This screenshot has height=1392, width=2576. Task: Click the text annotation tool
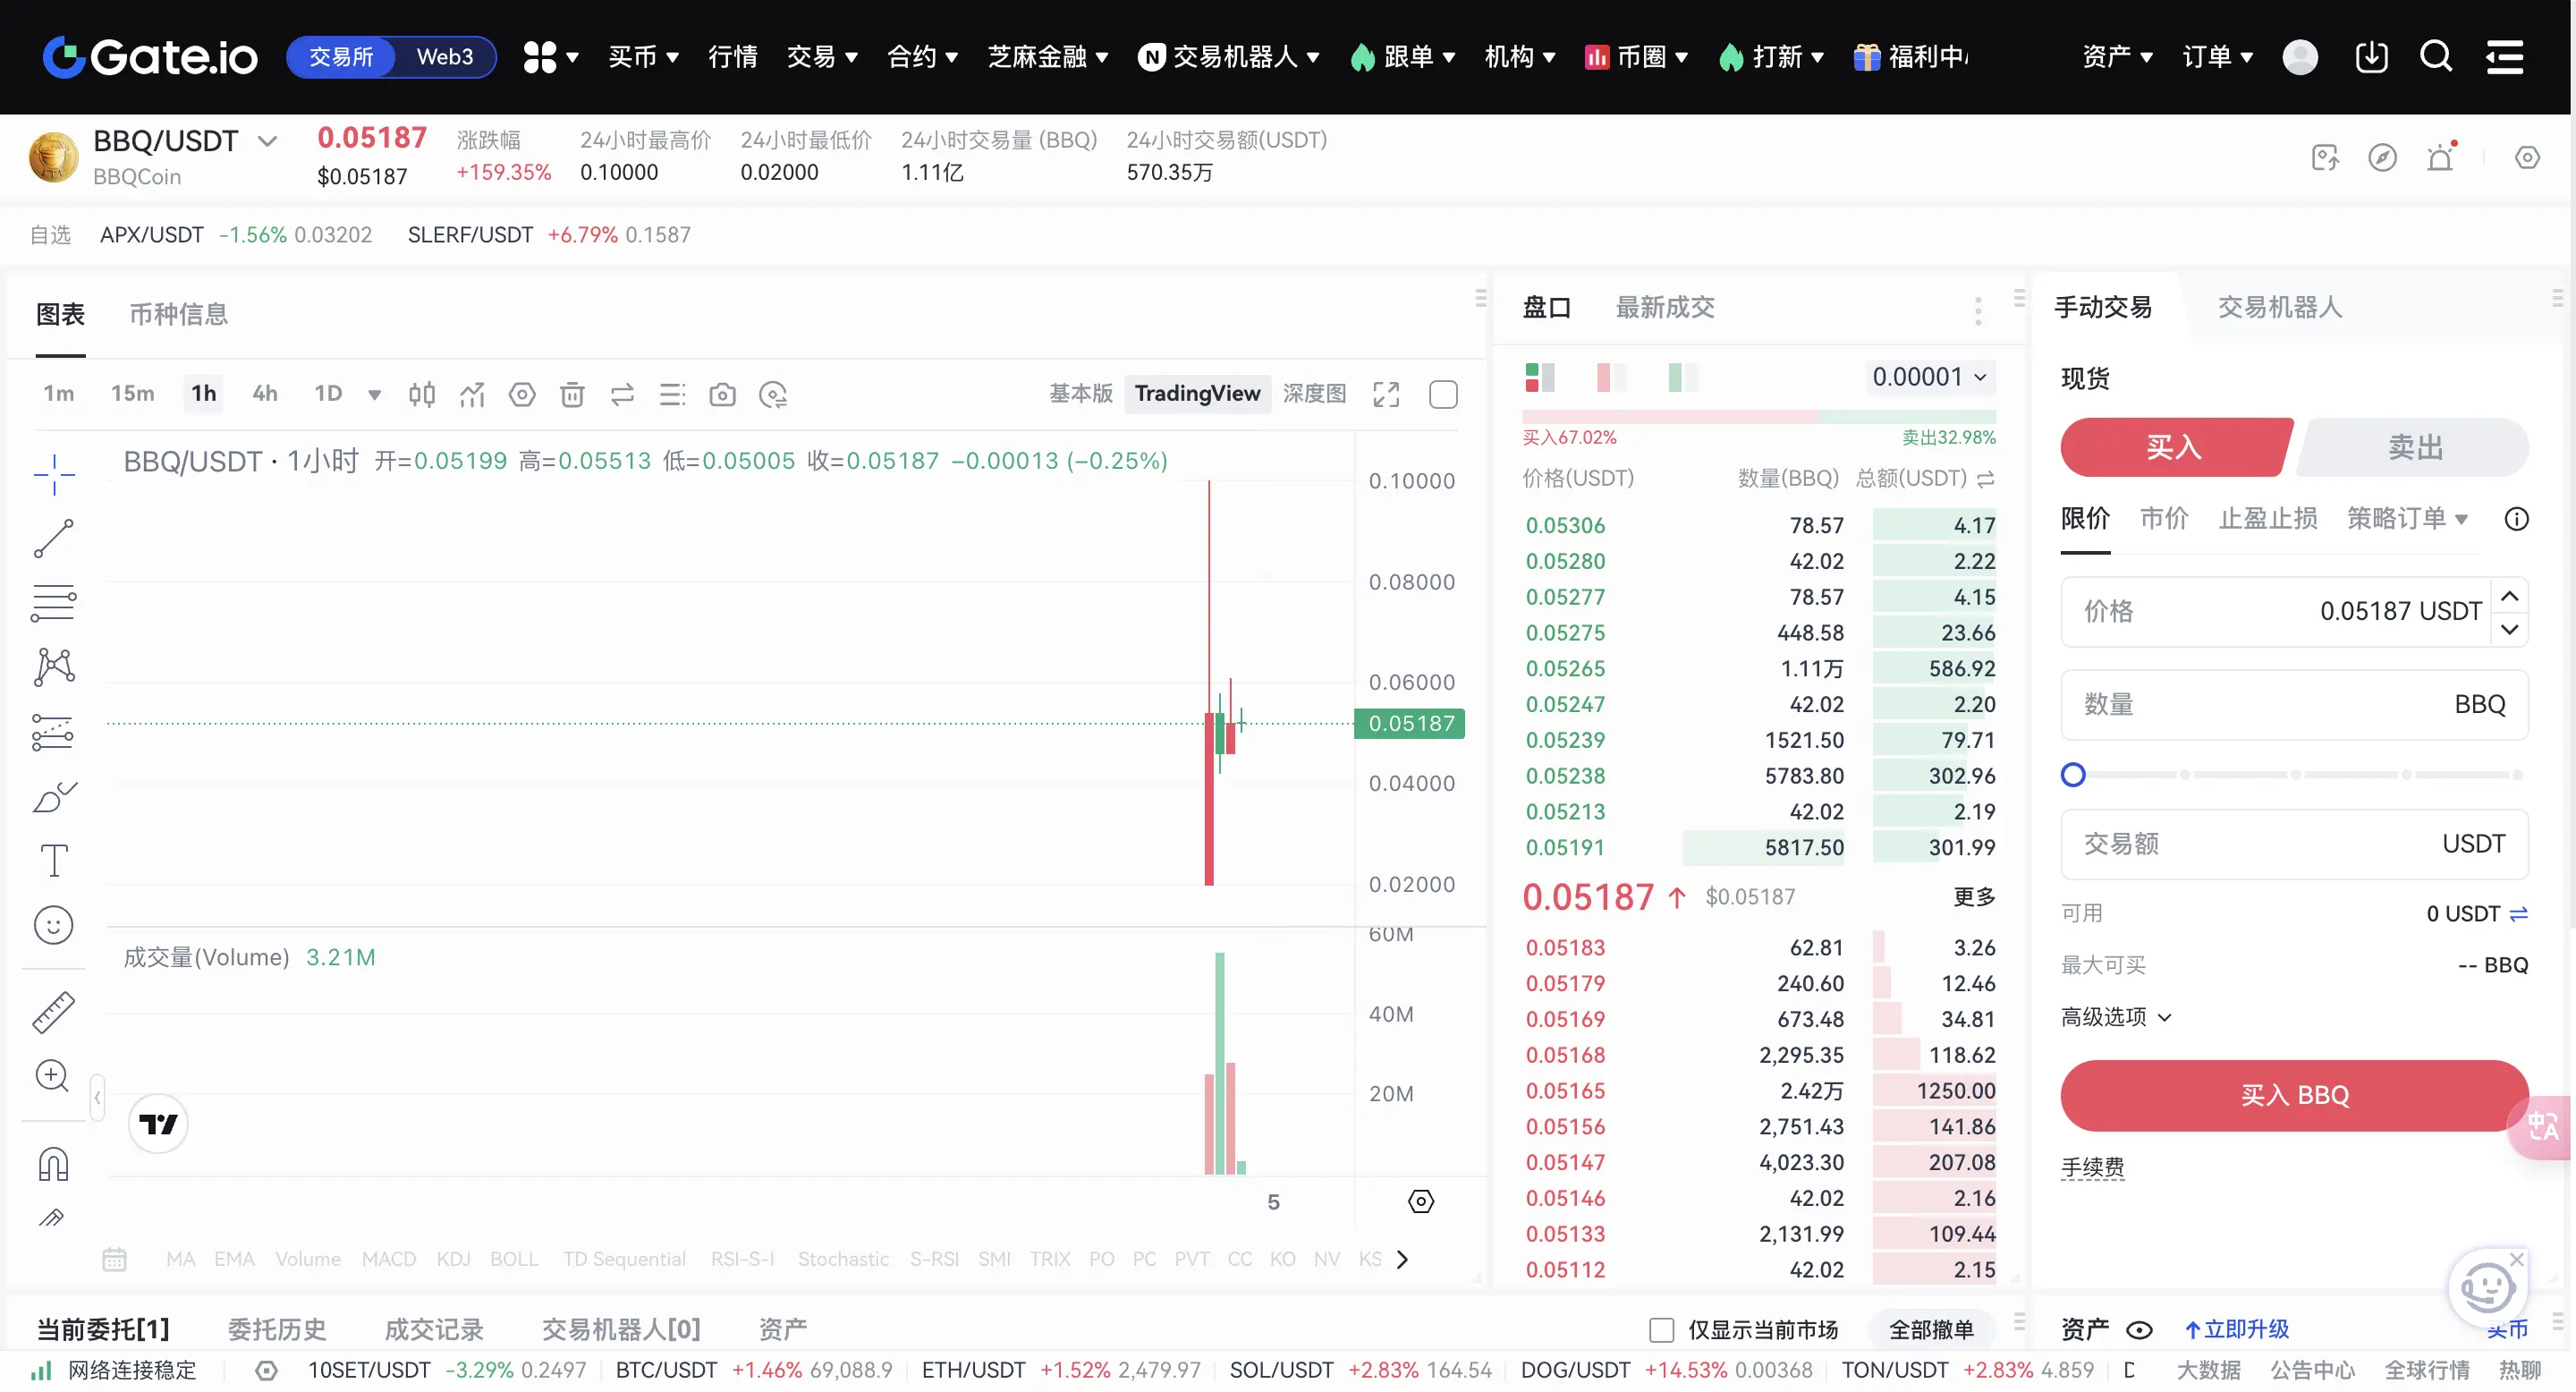(x=53, y=860)
